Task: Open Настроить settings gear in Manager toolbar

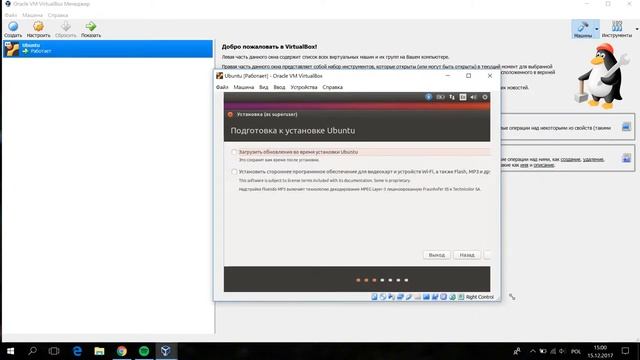Action: tap(38, 29)
